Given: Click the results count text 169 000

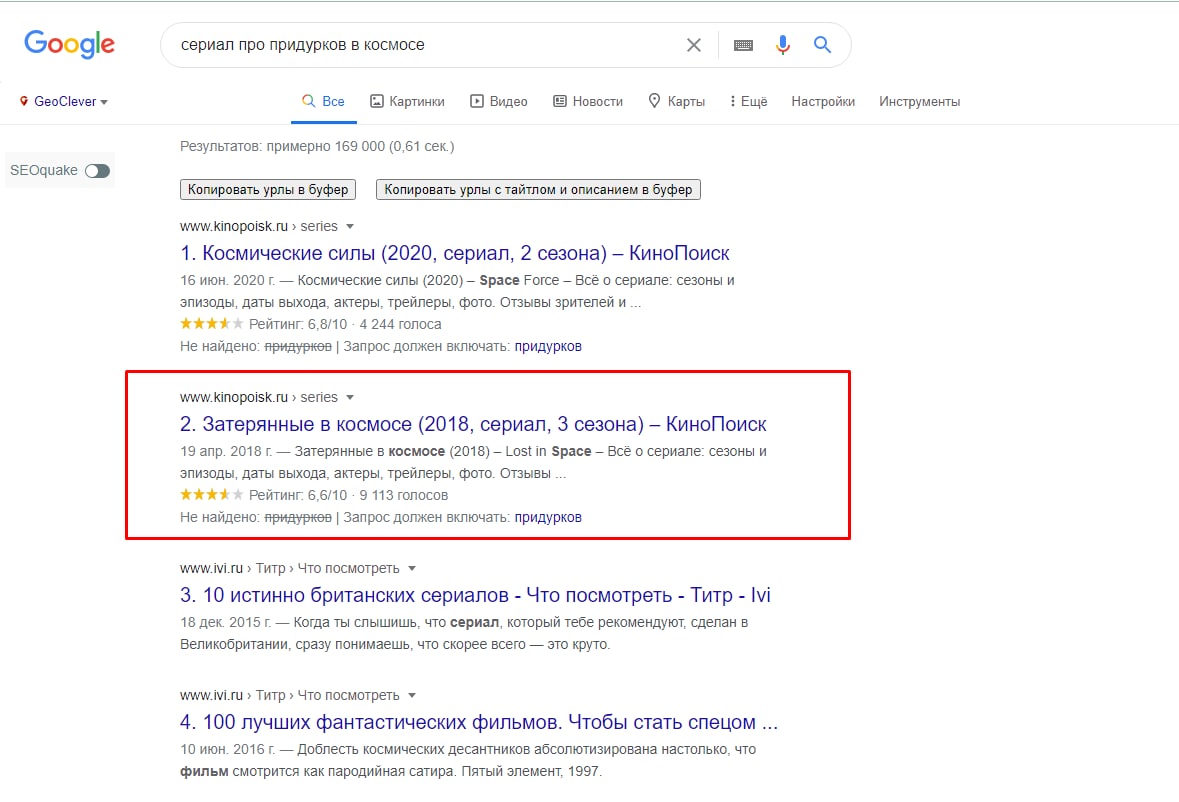Looking at the screenshot, I should click(317, 147).
